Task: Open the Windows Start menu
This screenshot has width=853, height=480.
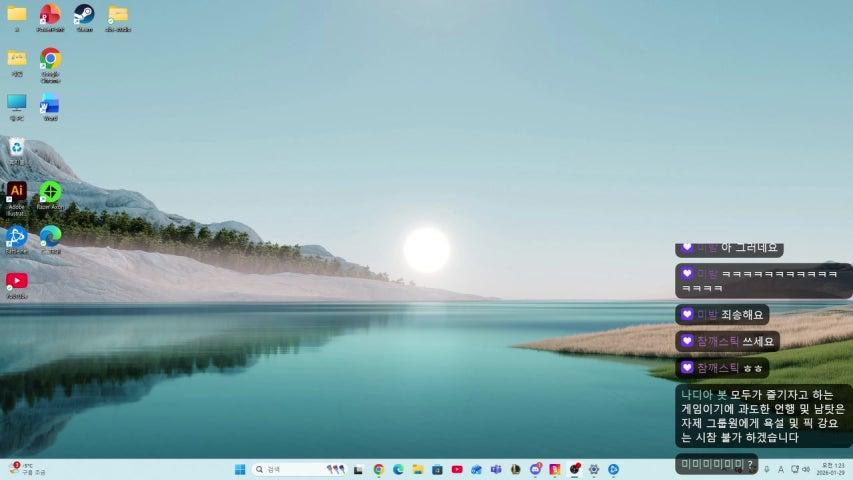Action: (240, 469)
